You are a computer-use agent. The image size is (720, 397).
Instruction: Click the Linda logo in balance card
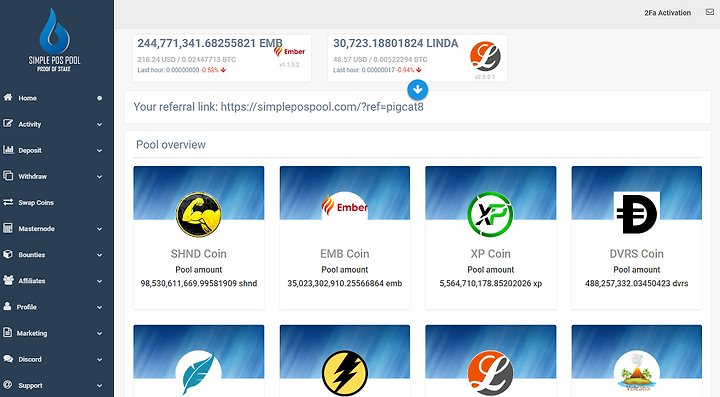click(485, 56)
